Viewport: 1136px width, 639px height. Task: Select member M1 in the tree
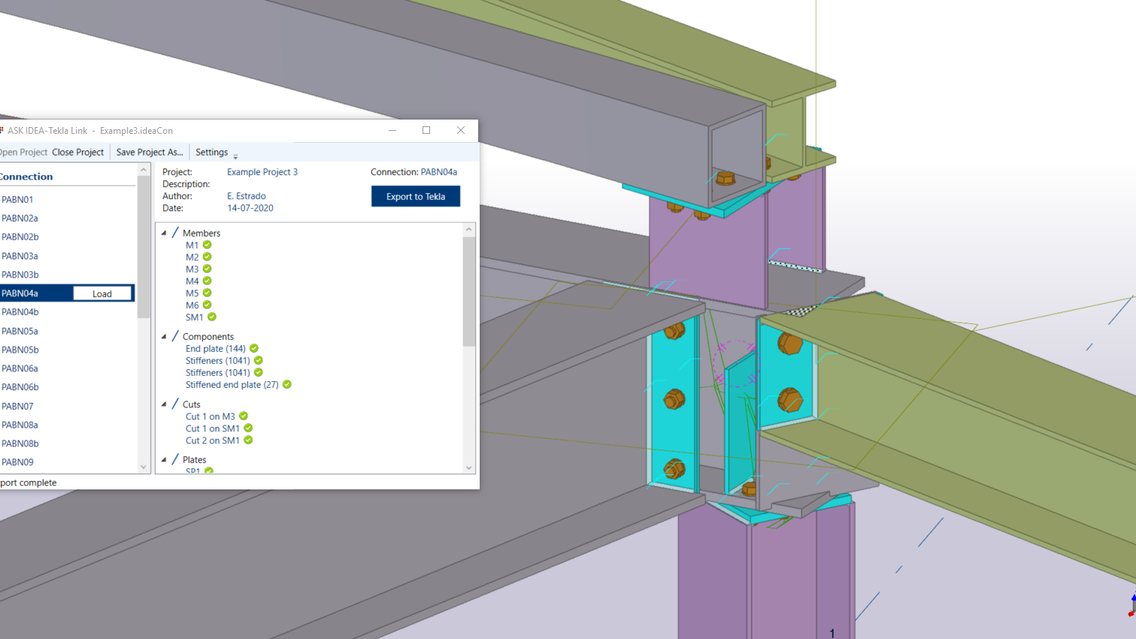(192, 245)
